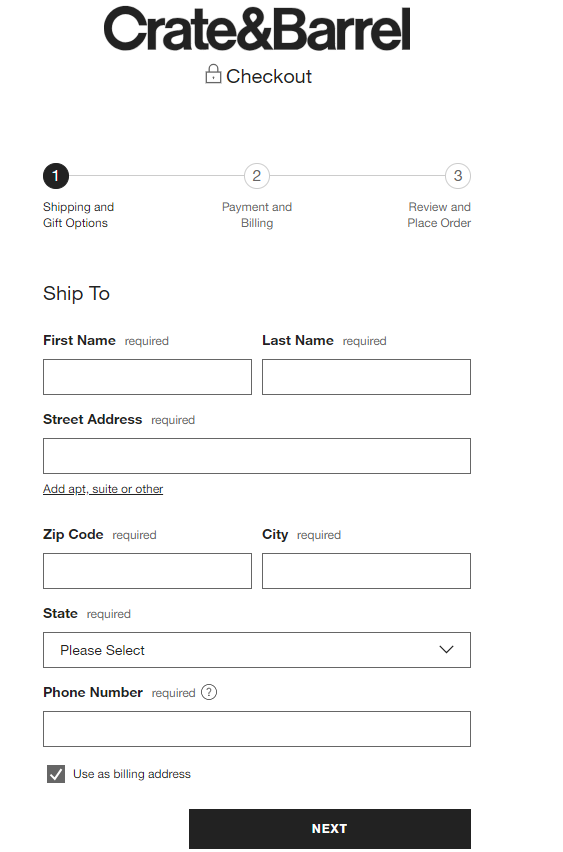Go to step 2 Payment and Billing circle
Viewport: 563px width, 852px height.
[x=257, y=176]
